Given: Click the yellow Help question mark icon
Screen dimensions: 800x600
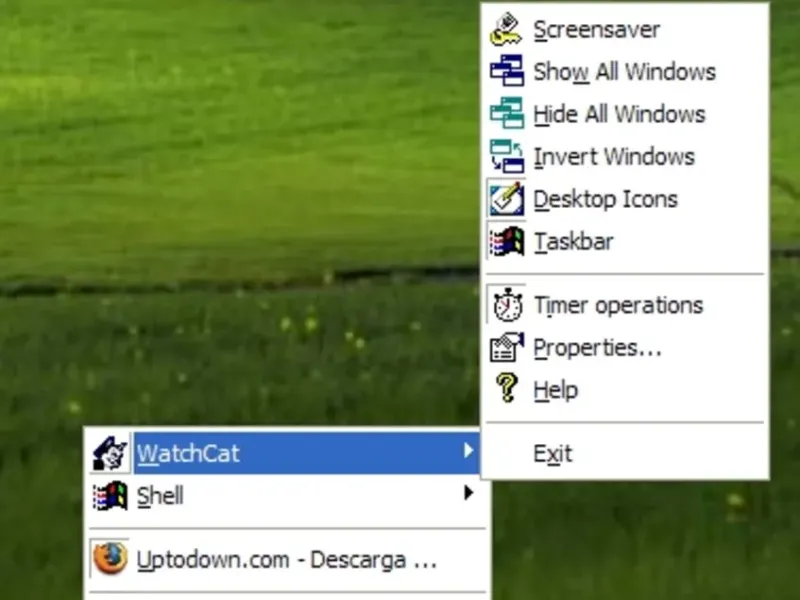Looking at the screenshot, I should coord(507,388).
